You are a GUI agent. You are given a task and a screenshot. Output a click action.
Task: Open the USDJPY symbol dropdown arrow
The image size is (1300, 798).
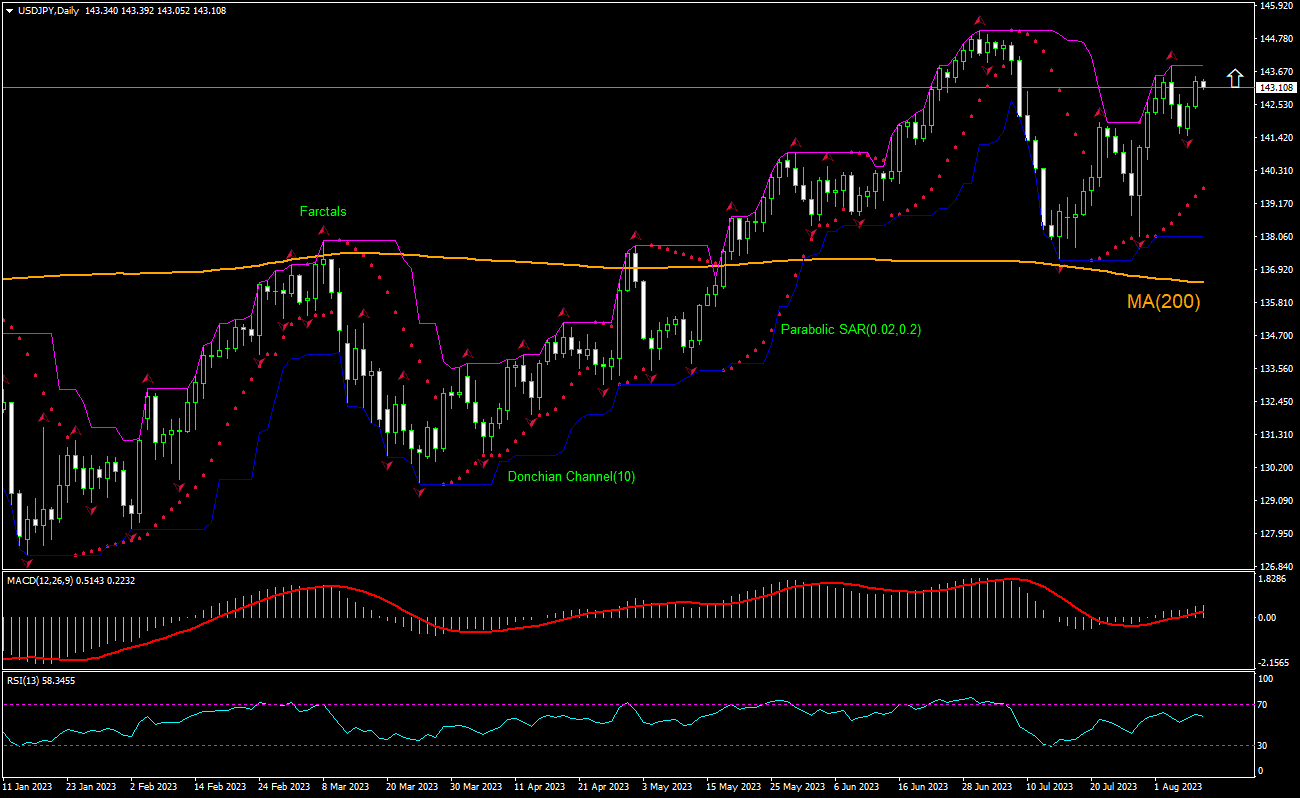coord(10,8)
